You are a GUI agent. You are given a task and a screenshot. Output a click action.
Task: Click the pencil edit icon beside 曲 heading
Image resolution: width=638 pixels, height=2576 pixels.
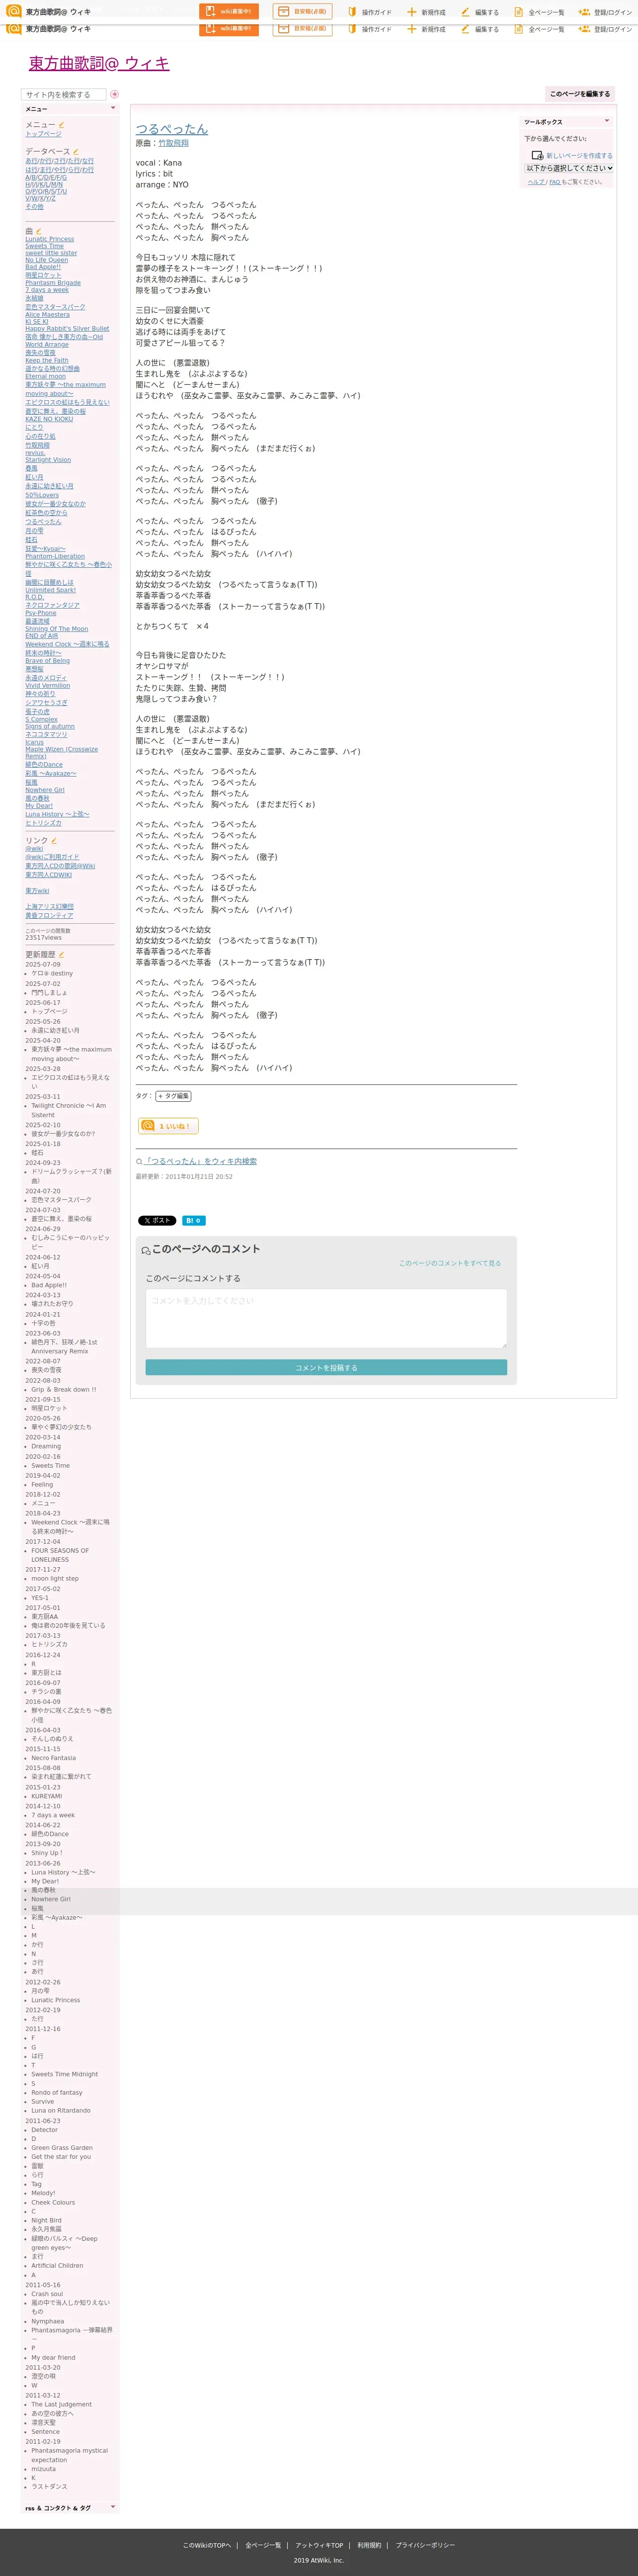coord(39,231)
